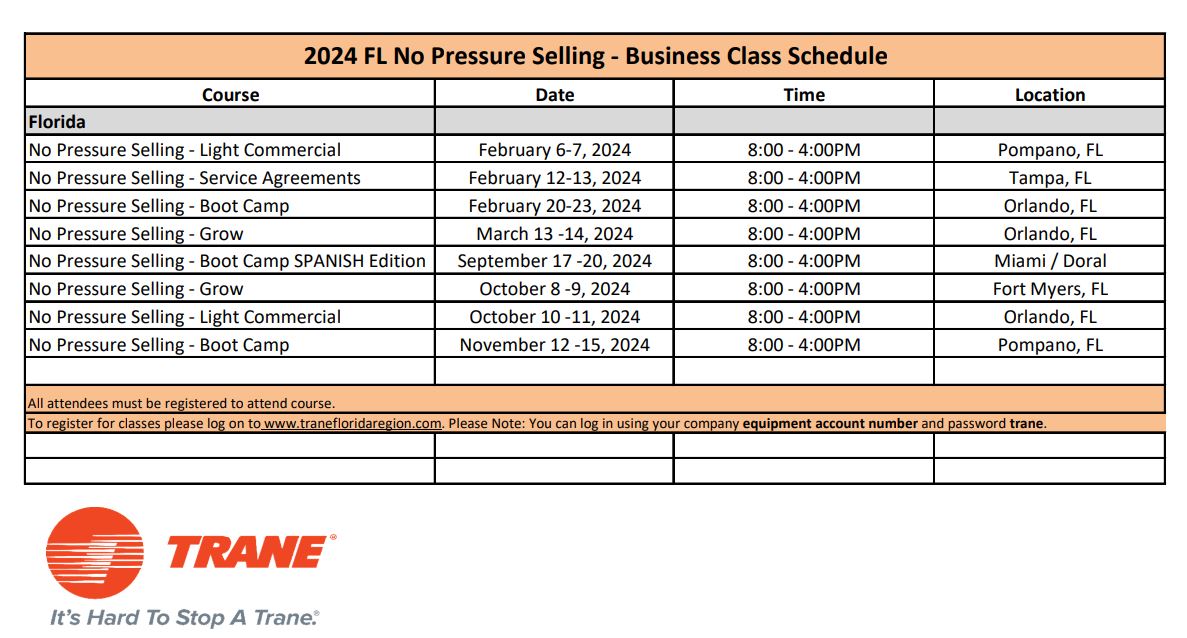The image size is (1187, 638).
Task: Open the www.tranefloridaregion.com link
Action: click(352, 423)
